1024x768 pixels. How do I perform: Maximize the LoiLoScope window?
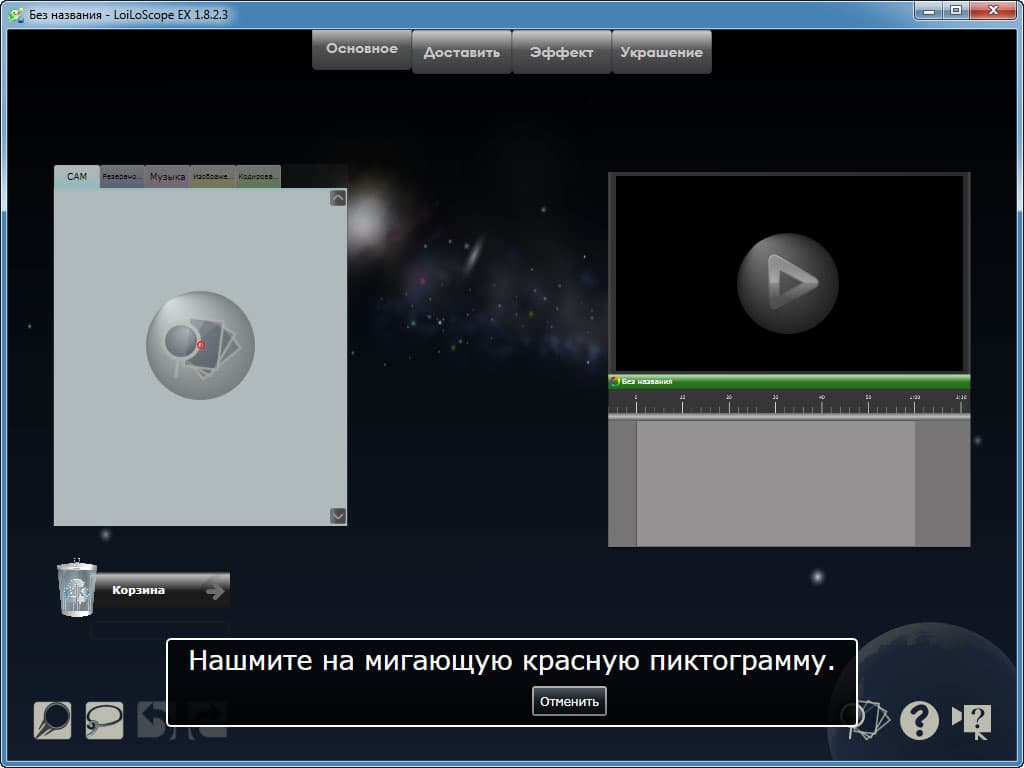click(955, 11)
